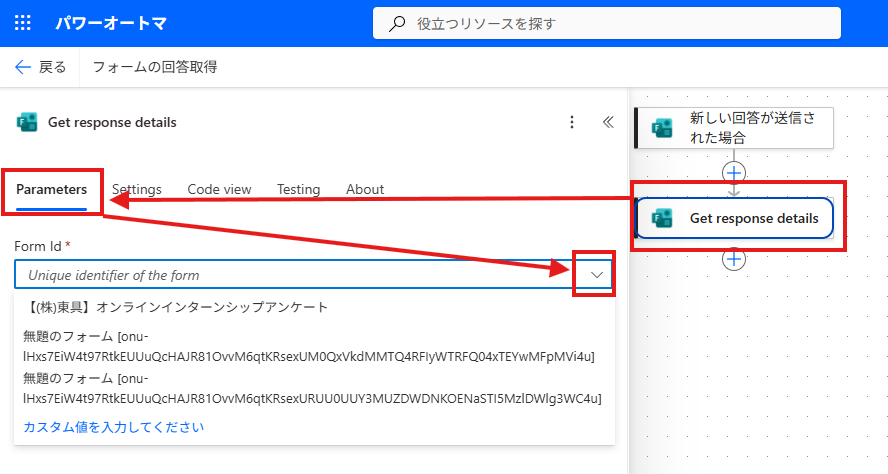The image size is (888, 474).
Task: Collapse the panel with double chevron
Action: coord(608,122)
